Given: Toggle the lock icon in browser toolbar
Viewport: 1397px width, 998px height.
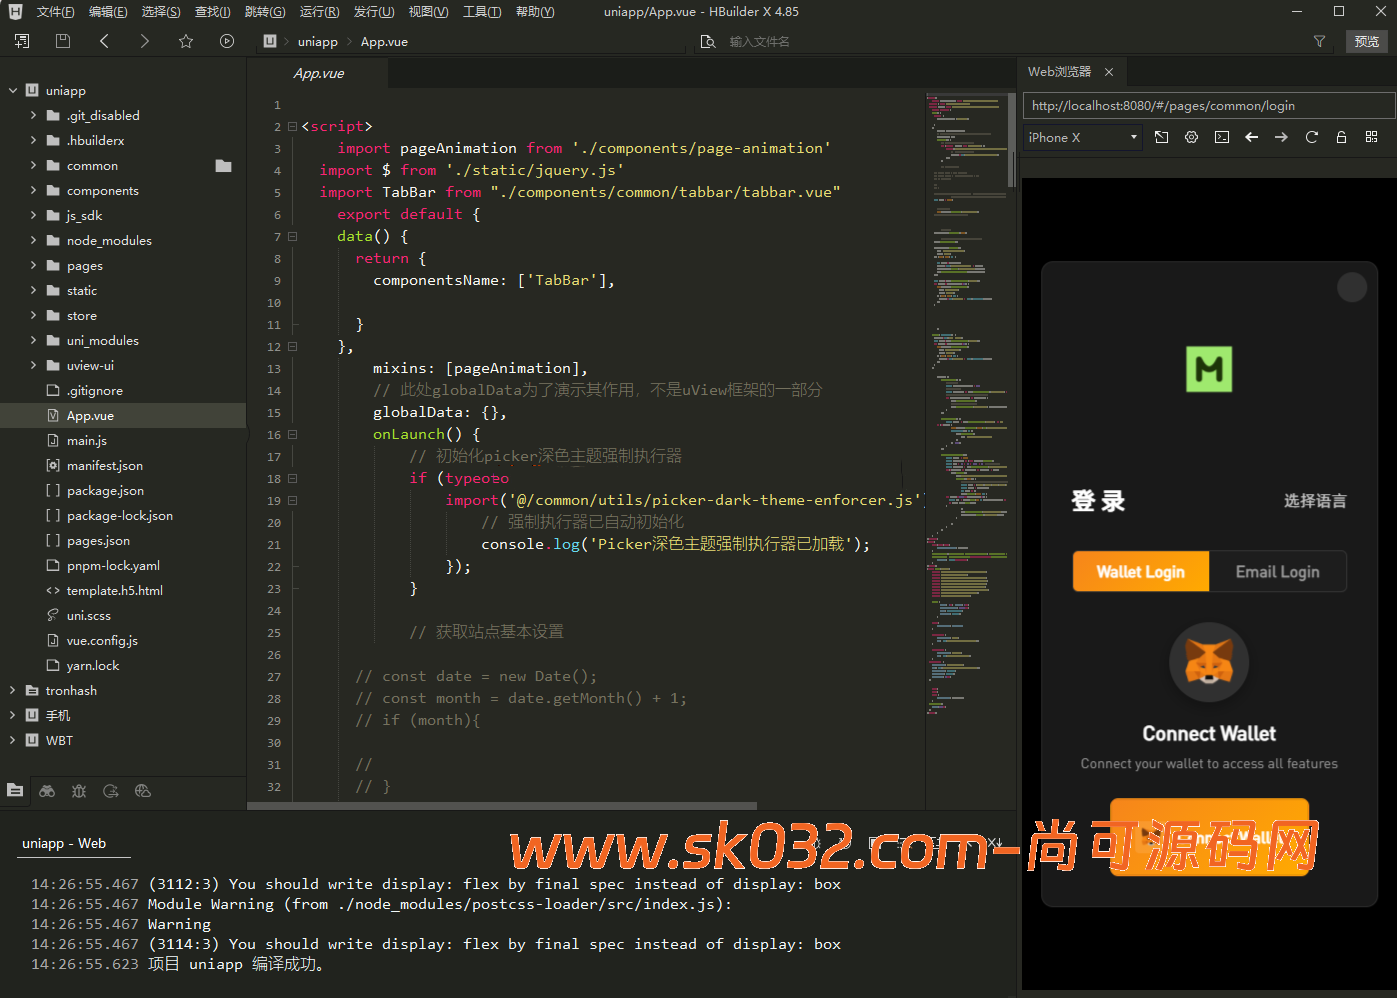Looking at the screenshot, I should 1341,137.
